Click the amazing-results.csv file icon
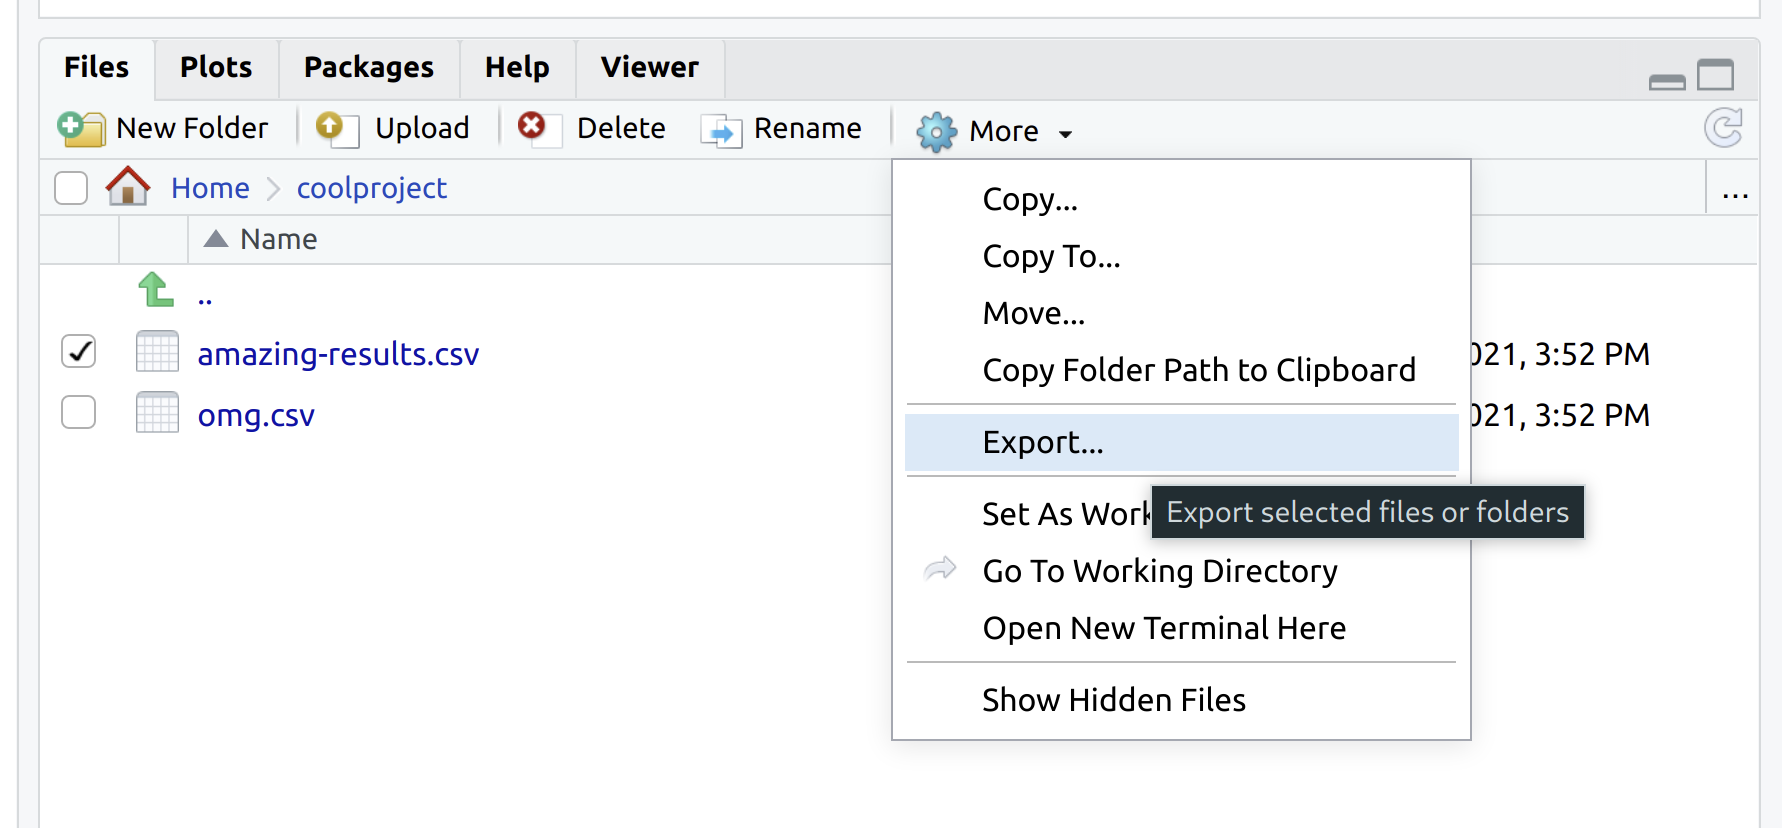Screen dimensions: 1782x828 tap(157, 352)
